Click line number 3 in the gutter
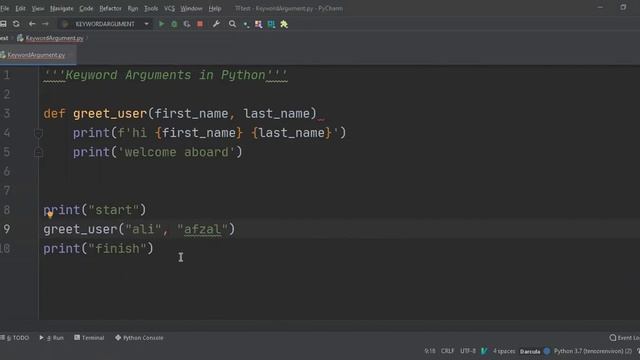Image resolution: width=640 pixels, height=360 pixels. pos(7,113)
